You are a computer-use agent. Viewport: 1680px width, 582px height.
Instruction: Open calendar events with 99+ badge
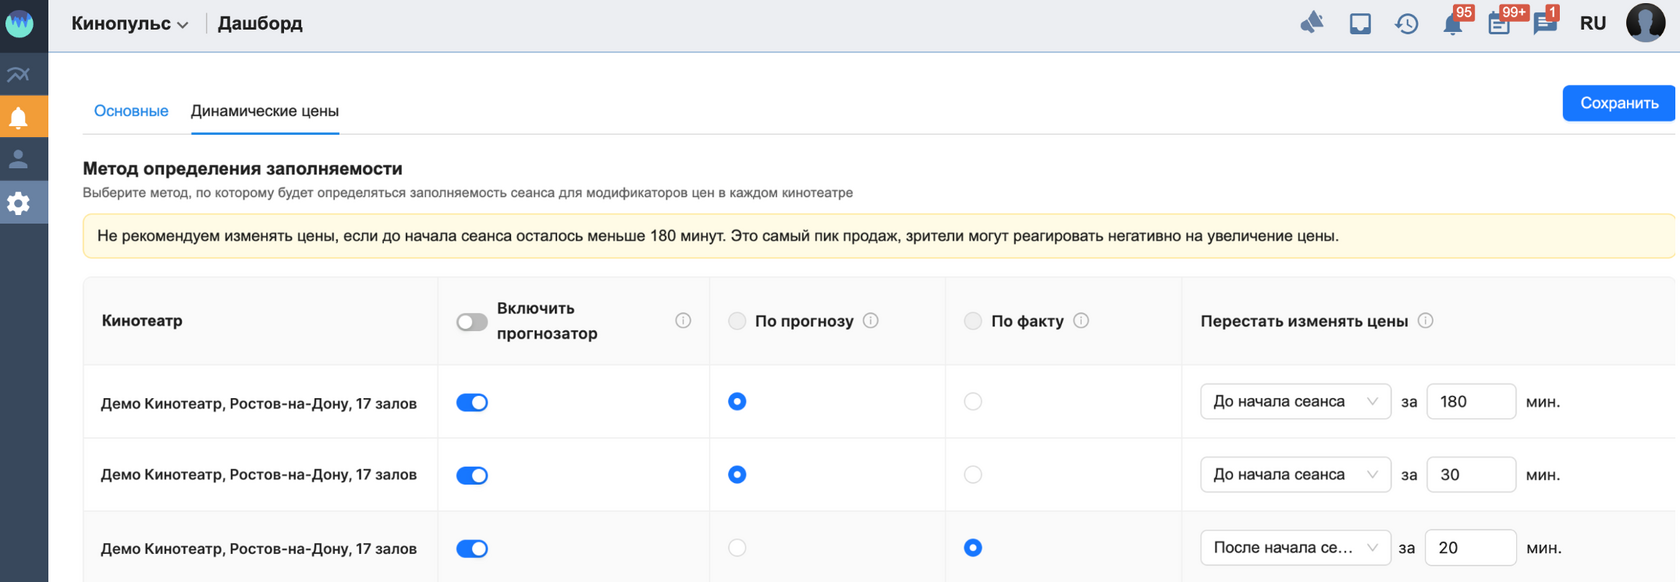point(1499,24)
